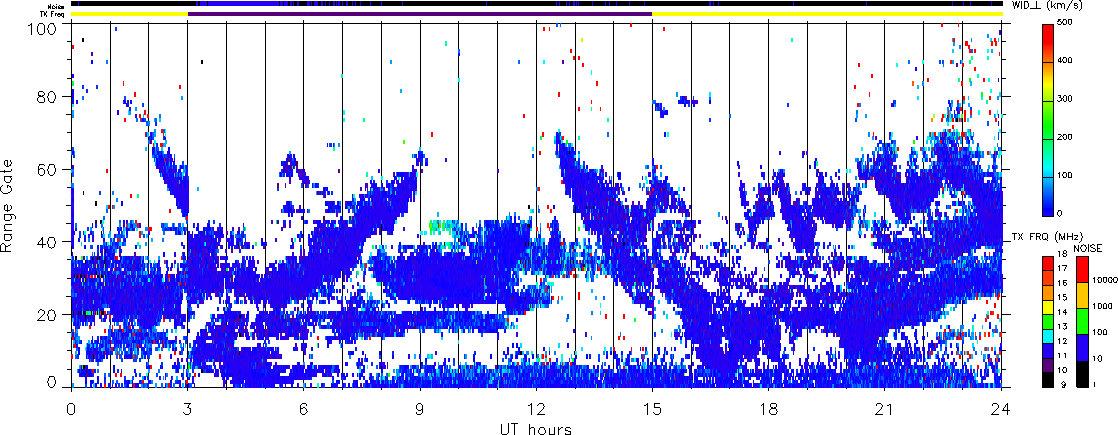Click the green segment of NOISE legend

tap(1081, 320)
